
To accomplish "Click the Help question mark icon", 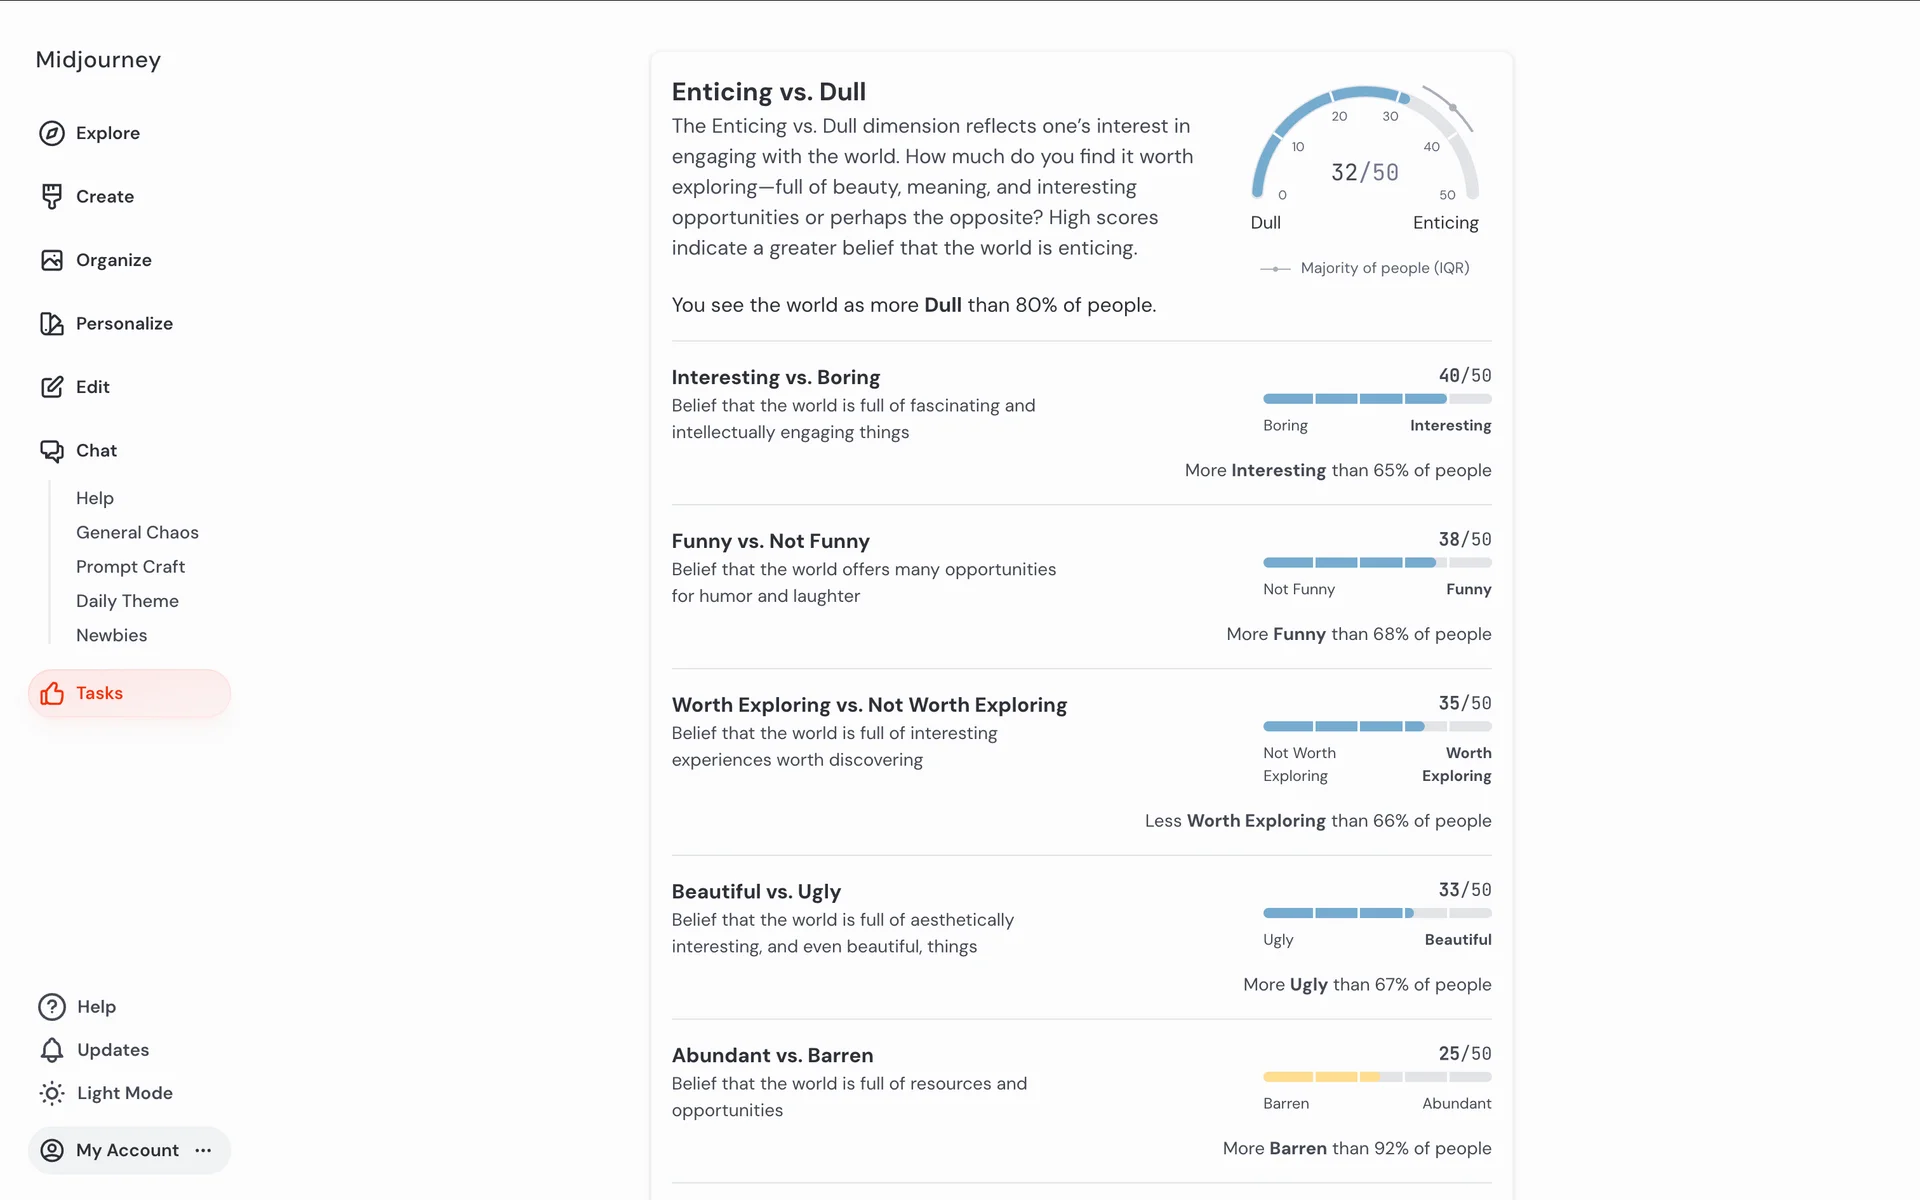I will pyautogui.click(x=52, y=1007).
